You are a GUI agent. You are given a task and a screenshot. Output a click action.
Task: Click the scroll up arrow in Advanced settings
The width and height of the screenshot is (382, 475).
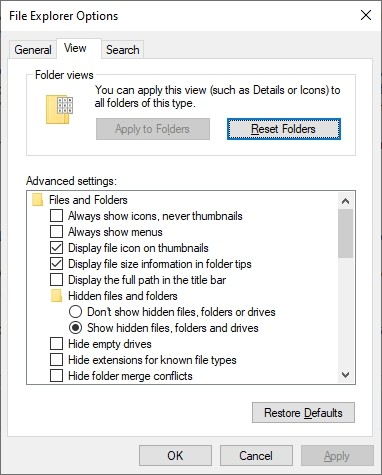click(345, 201)
